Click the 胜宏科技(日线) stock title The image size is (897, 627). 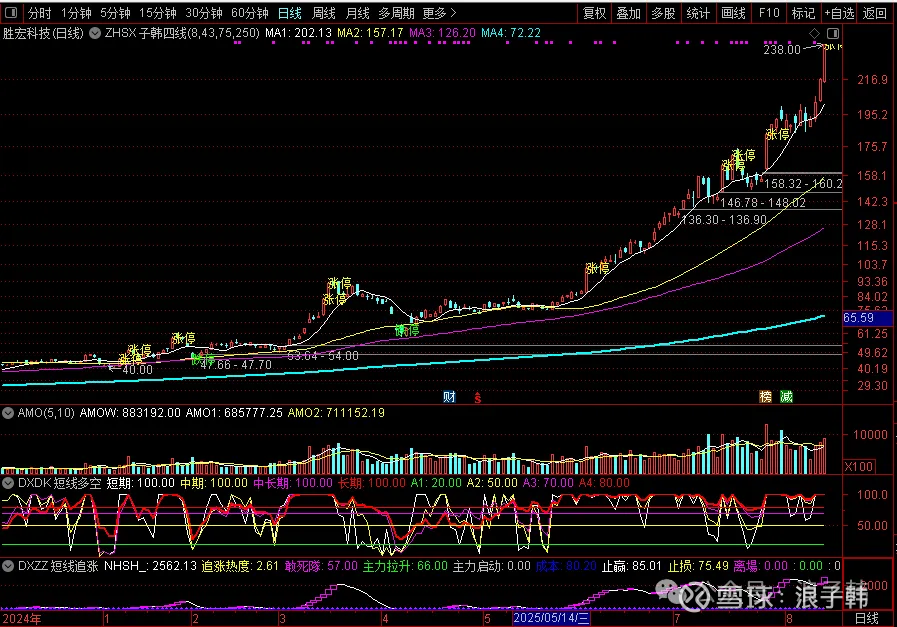[43, 33]
